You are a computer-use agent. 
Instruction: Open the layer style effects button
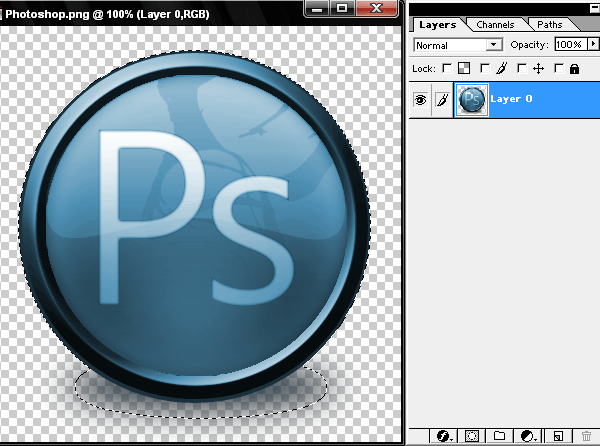pyautogui.click(x=444, y=436)
